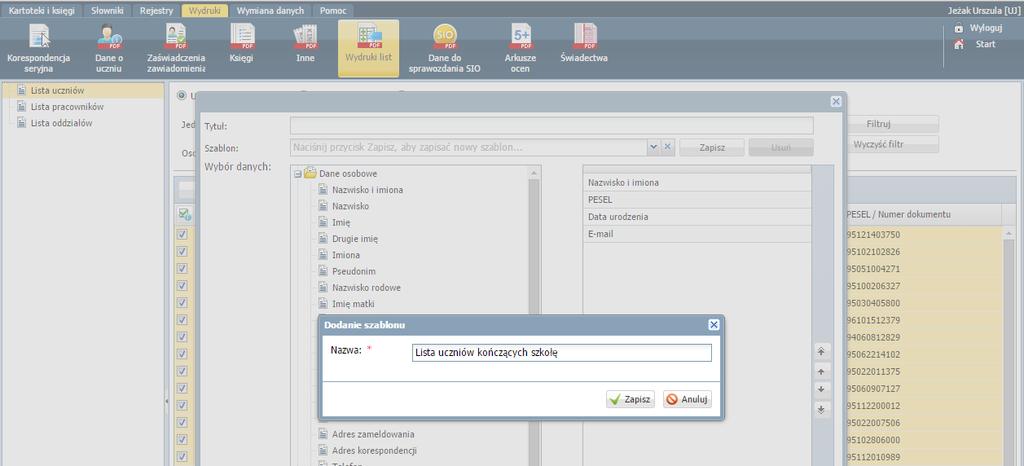The width and height of the screenshot is (1024, 466).
Task: Toggle checkbox for row with PESEL 95030405800
Action: tap(182, 303)
